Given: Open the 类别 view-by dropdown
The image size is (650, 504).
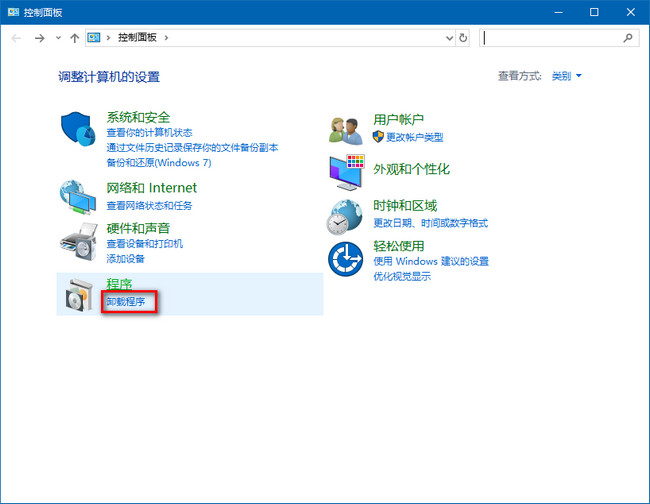Looking at the screenshot, I should tap(567, 76).
